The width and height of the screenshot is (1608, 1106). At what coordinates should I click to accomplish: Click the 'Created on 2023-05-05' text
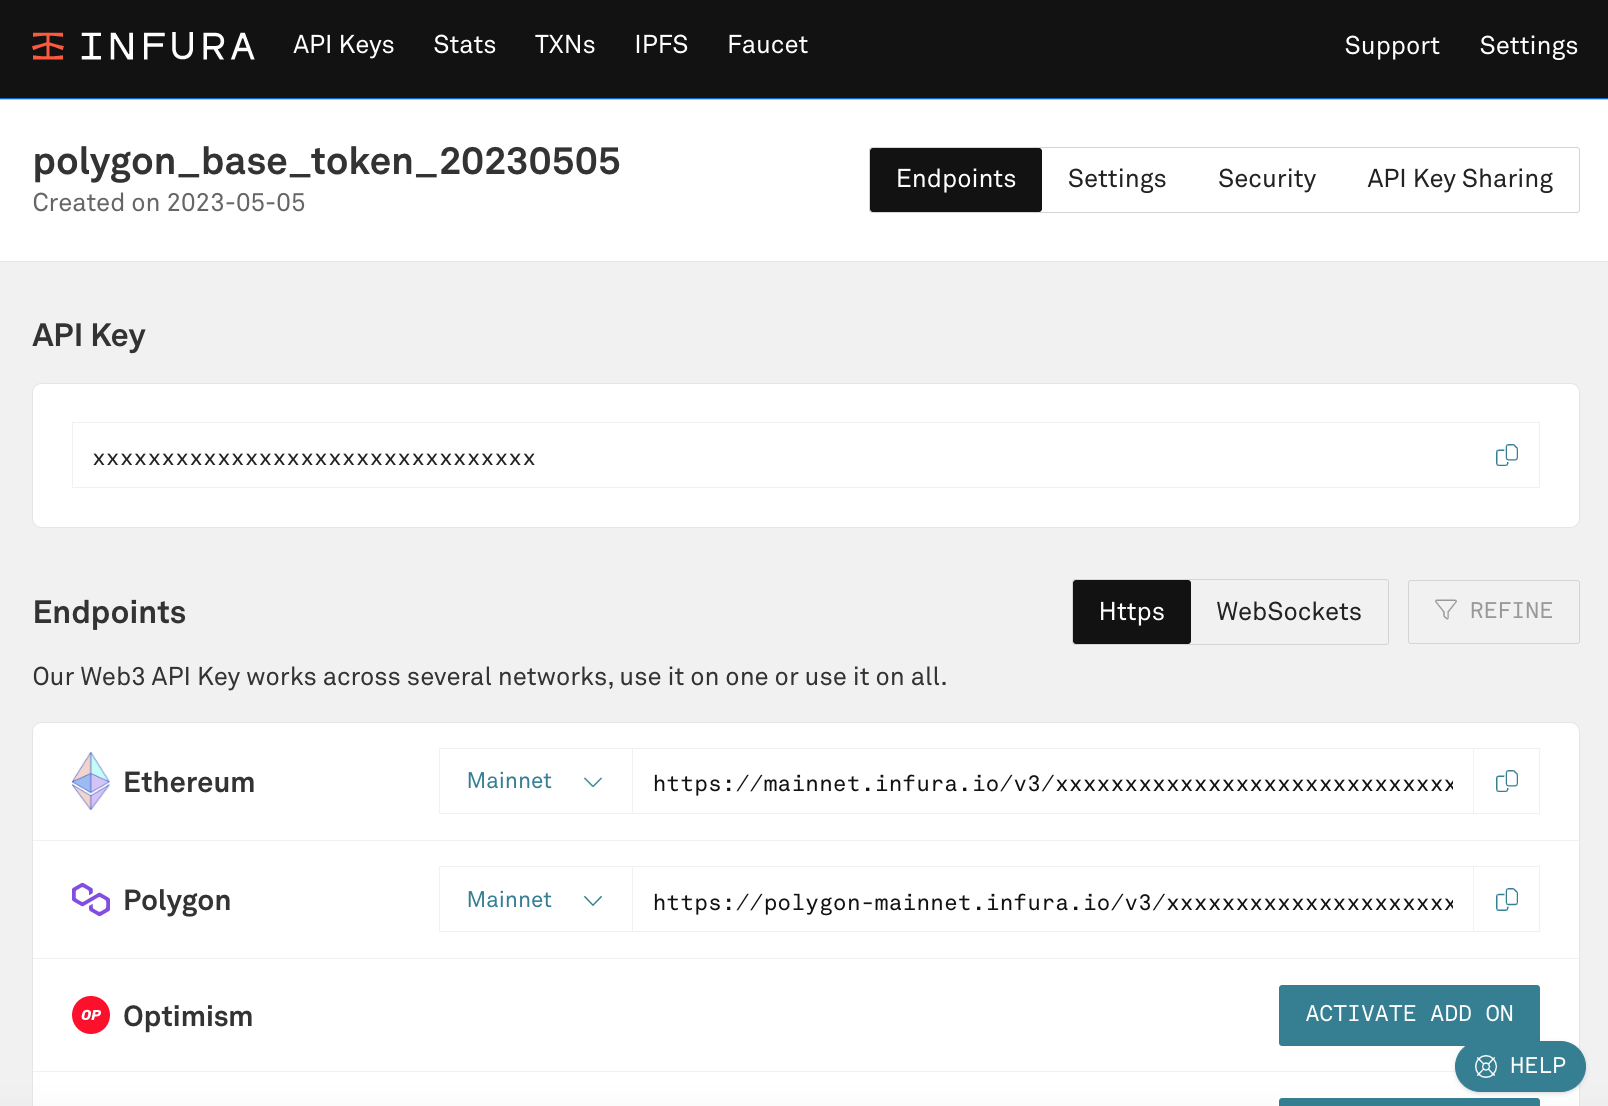point(169,203)
